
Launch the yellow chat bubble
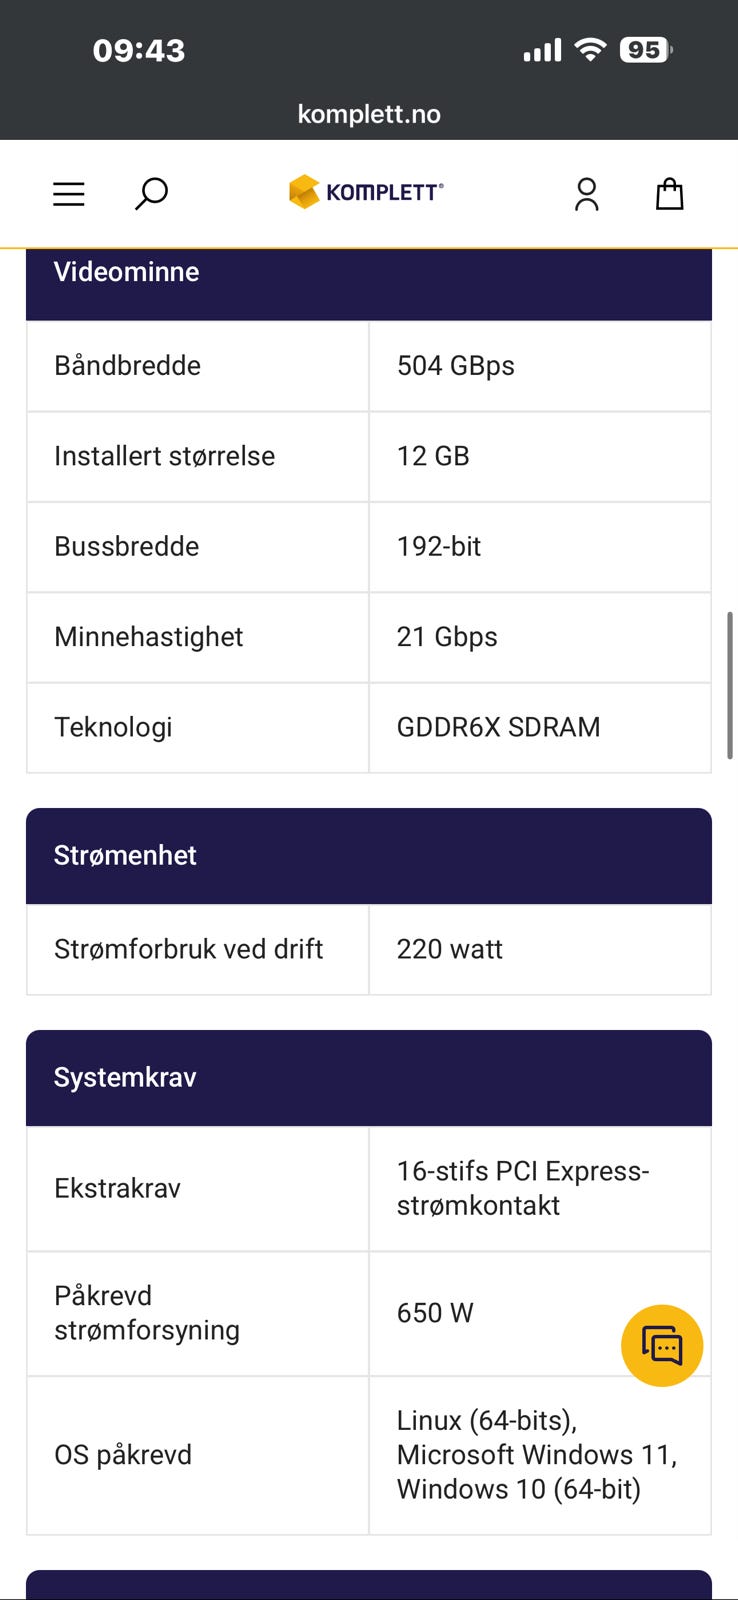pos(662,1345)
